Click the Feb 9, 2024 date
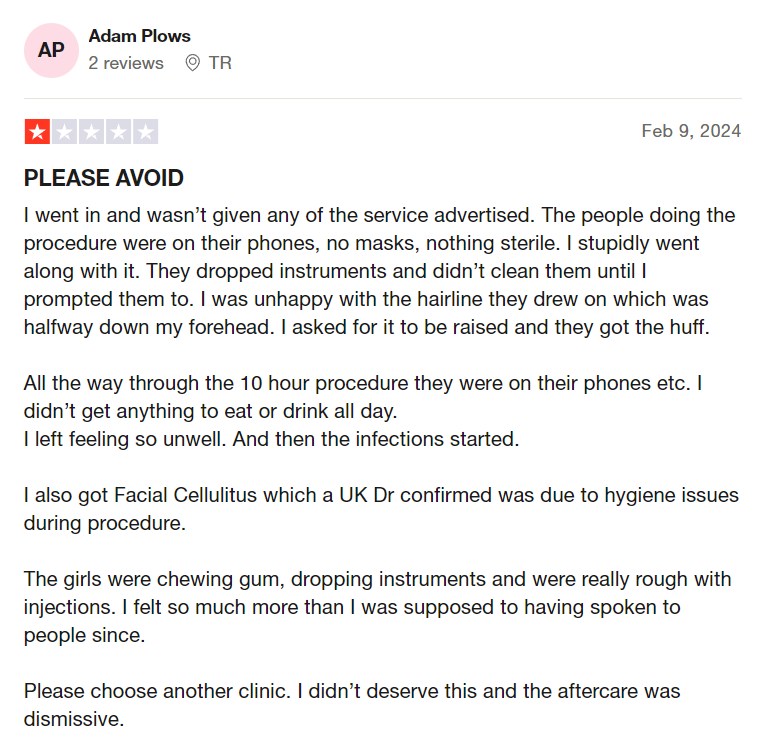Viewport: 758px width, 750px height. click(x=691, y=131)
